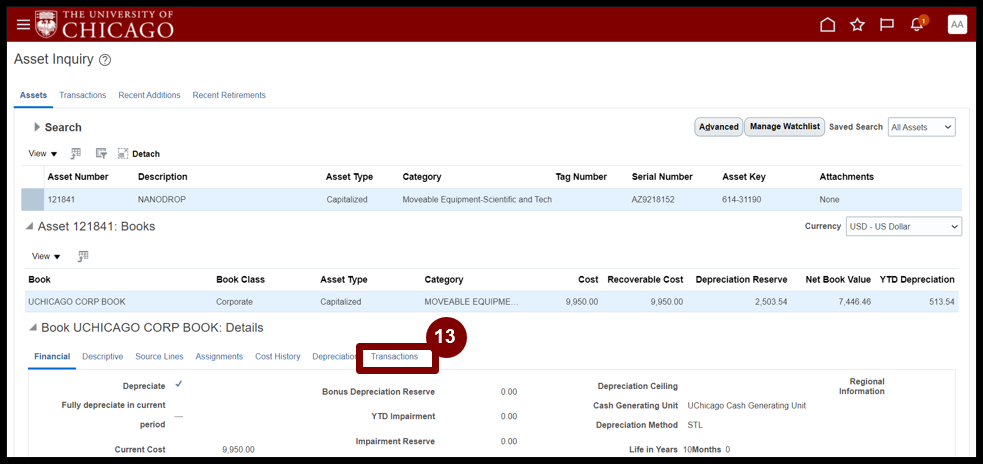The width and height of the screenshot is (983, 464).
Task: Click Query by Example icon
Action: point(101,153)
